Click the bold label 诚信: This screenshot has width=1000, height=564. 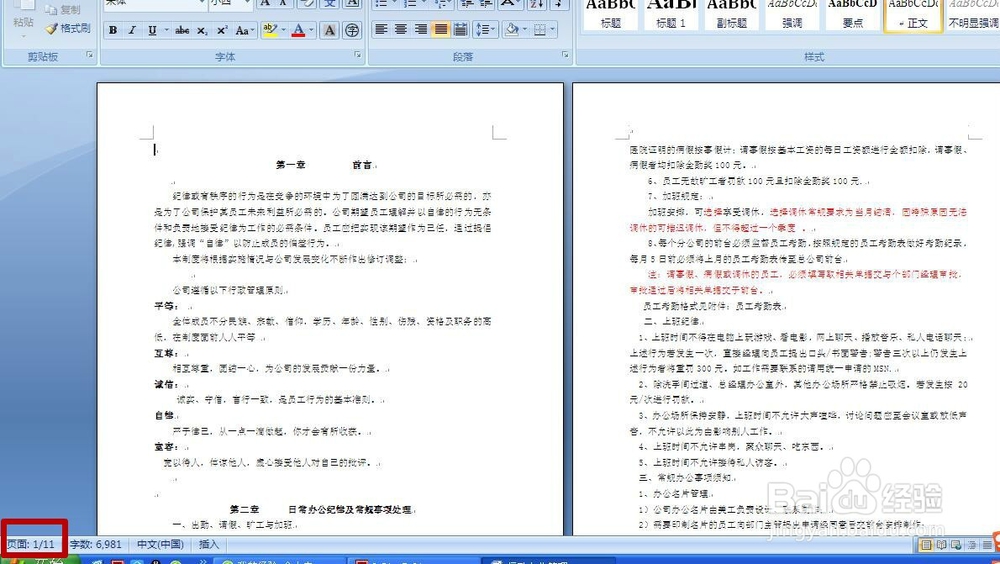click(x=166, y=384)
